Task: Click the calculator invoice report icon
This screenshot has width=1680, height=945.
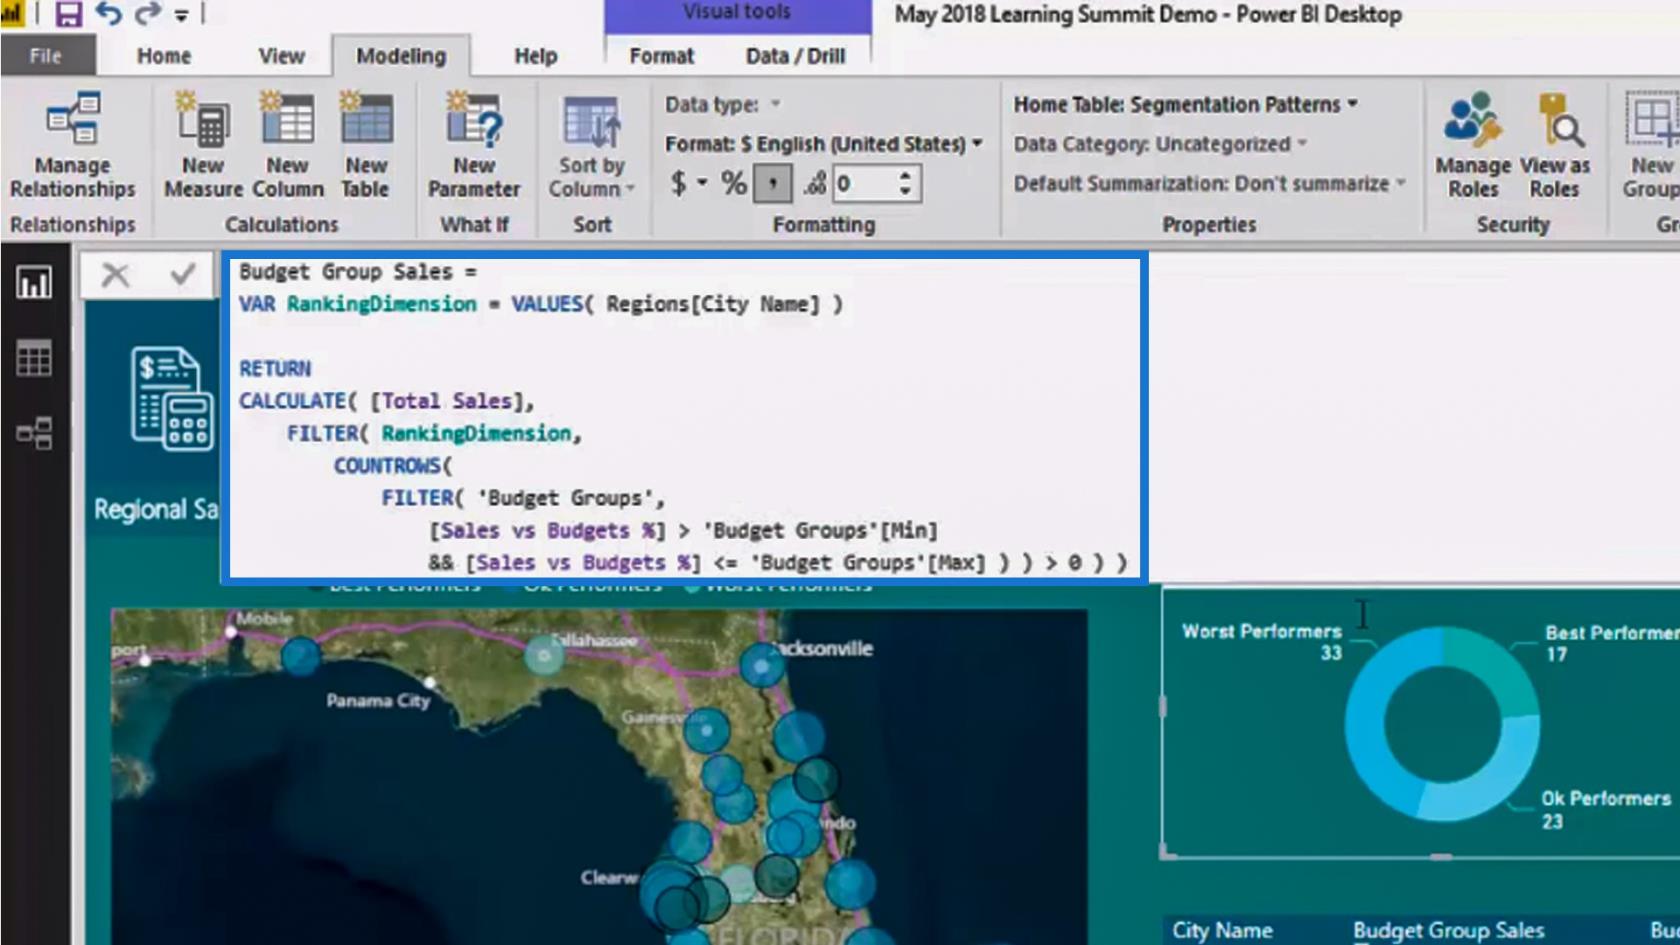Action: click(x=171, y=399)
